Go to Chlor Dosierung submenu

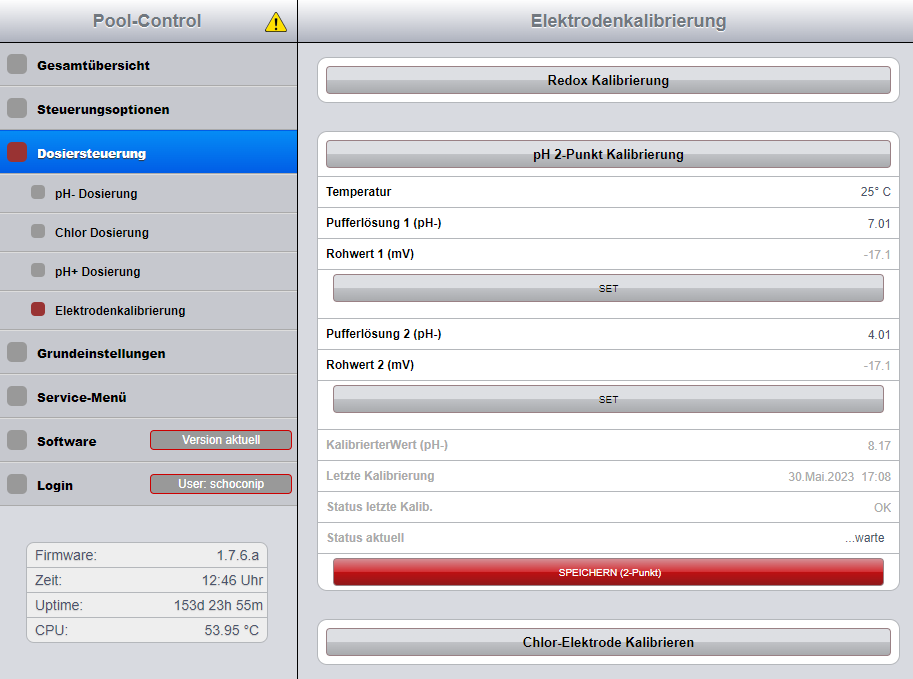(148, 232)
